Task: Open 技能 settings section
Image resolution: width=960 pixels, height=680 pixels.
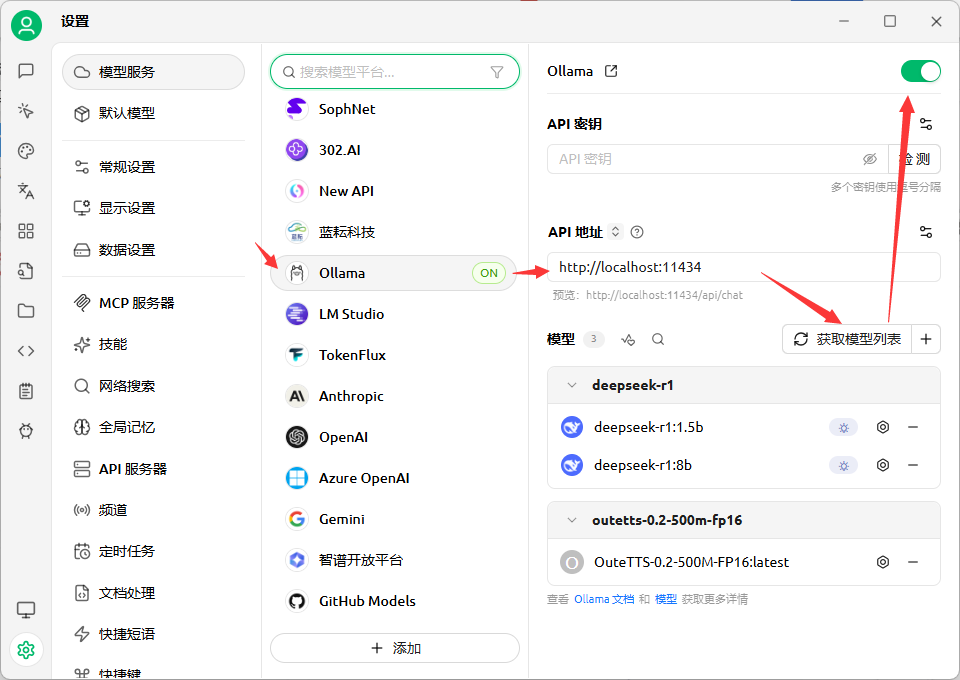Action: point(154,344)
